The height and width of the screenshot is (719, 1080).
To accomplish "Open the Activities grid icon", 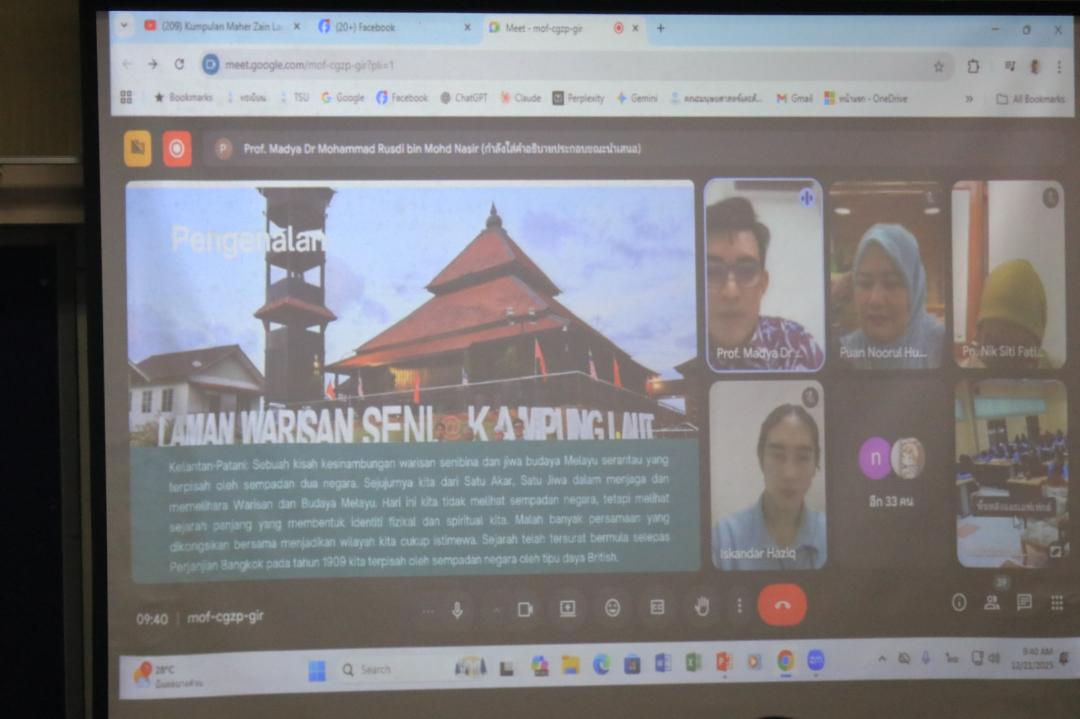I will tap(1056, 602).
